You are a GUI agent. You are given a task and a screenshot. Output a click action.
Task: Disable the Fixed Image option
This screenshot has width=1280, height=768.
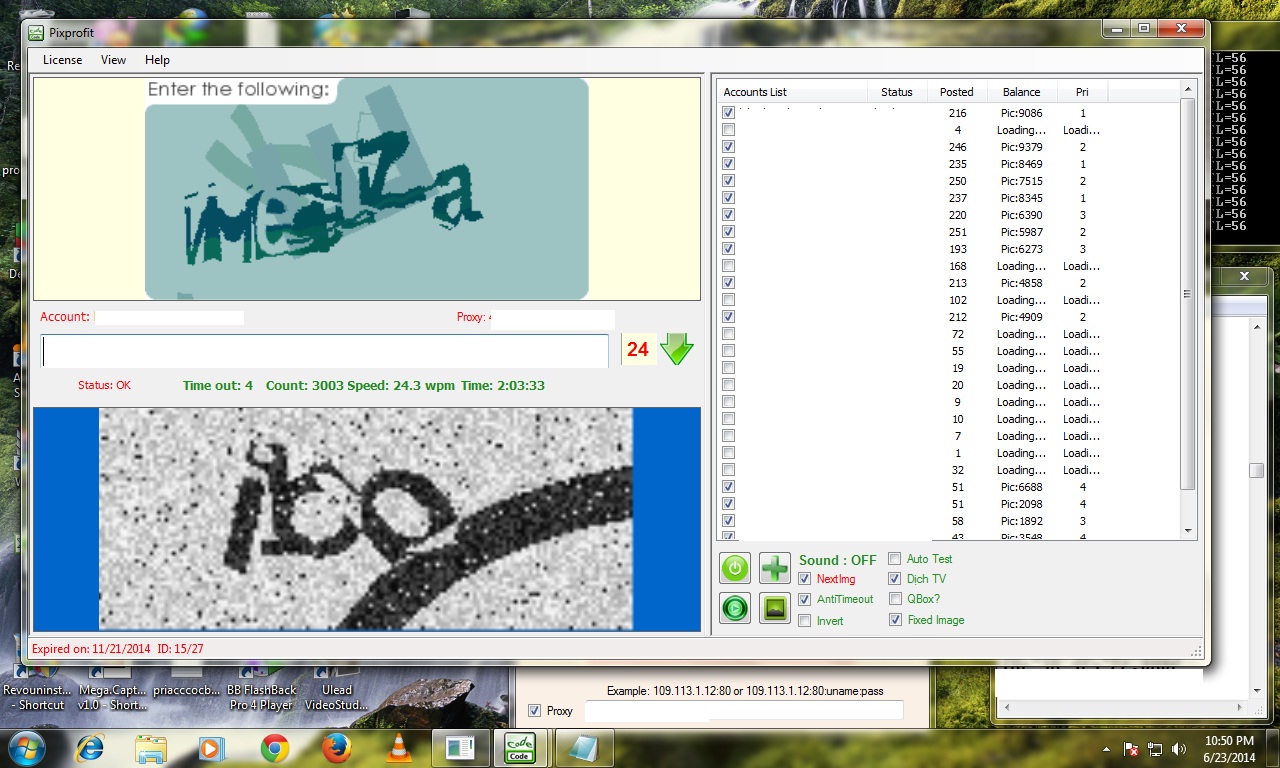coord(895,620)
